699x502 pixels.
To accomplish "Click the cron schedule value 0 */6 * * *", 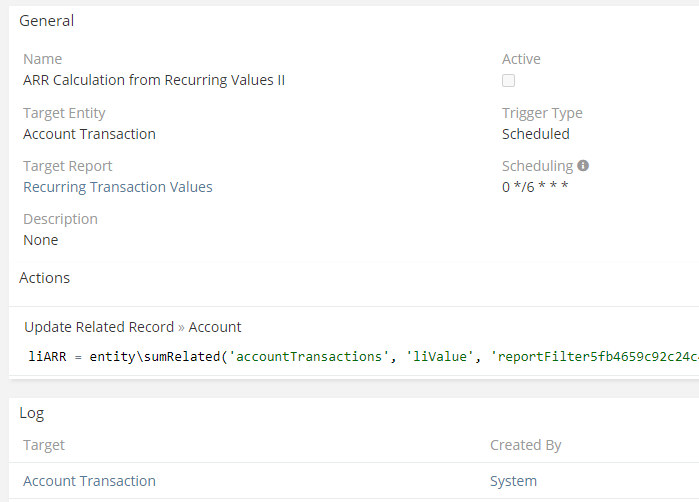I will coord(535,187).
